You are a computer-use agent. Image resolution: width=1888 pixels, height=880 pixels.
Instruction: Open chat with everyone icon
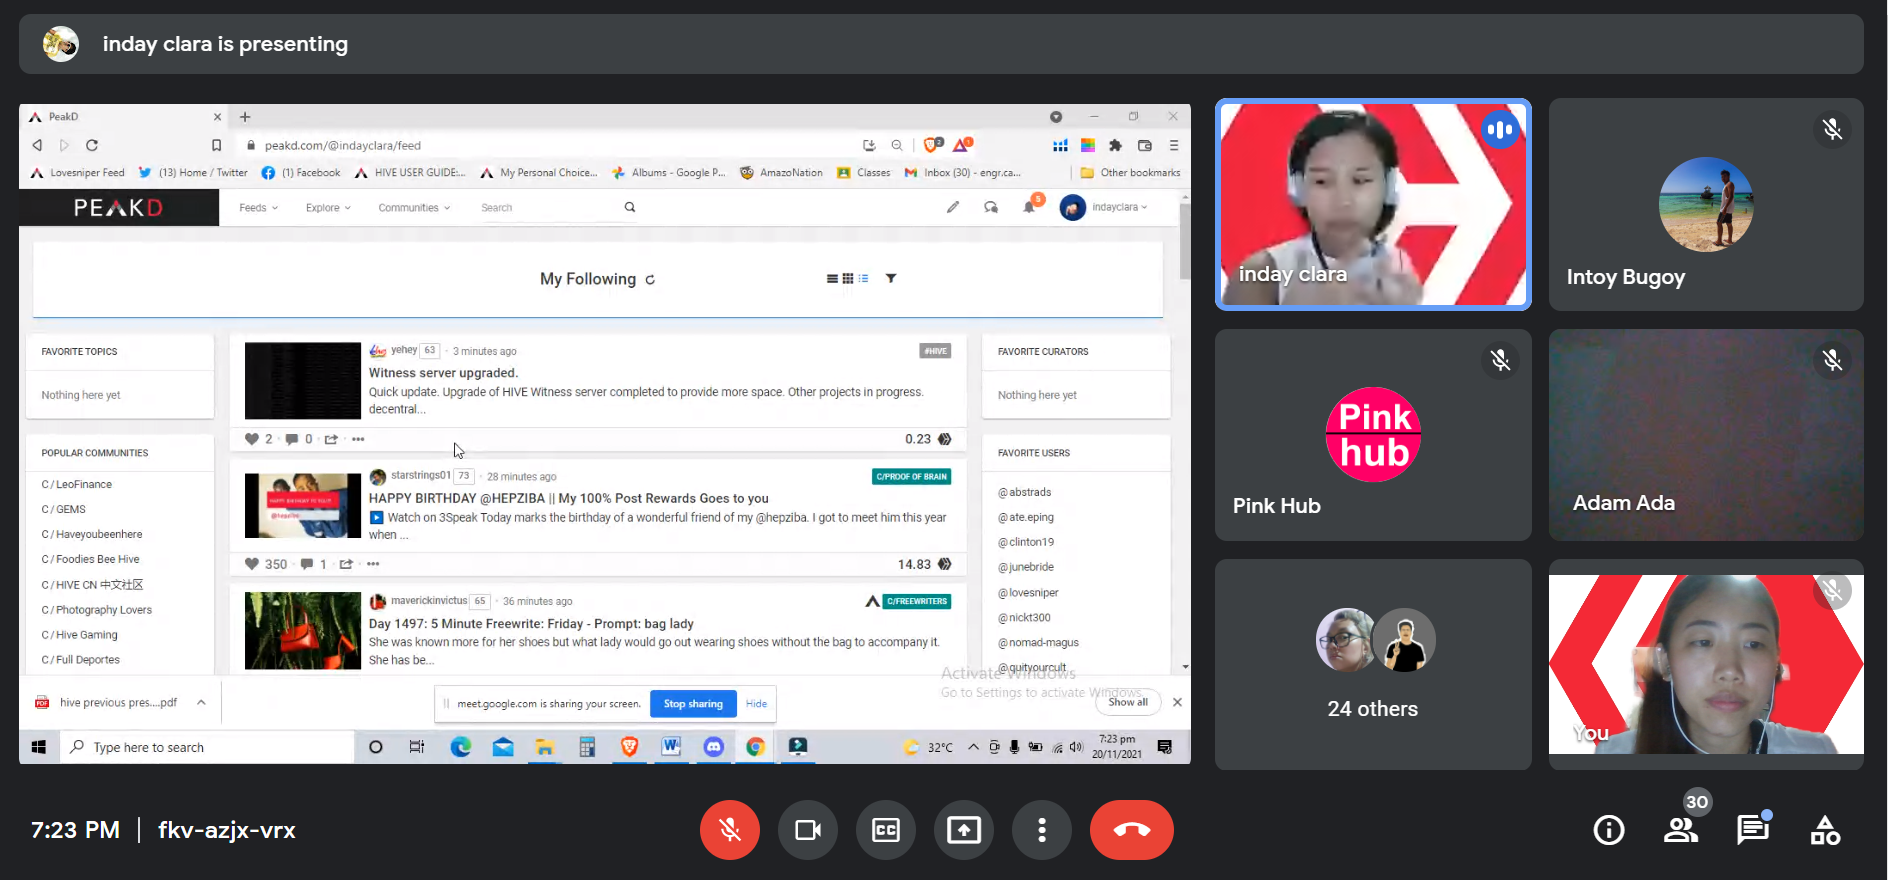click(x=1753, y=830)
